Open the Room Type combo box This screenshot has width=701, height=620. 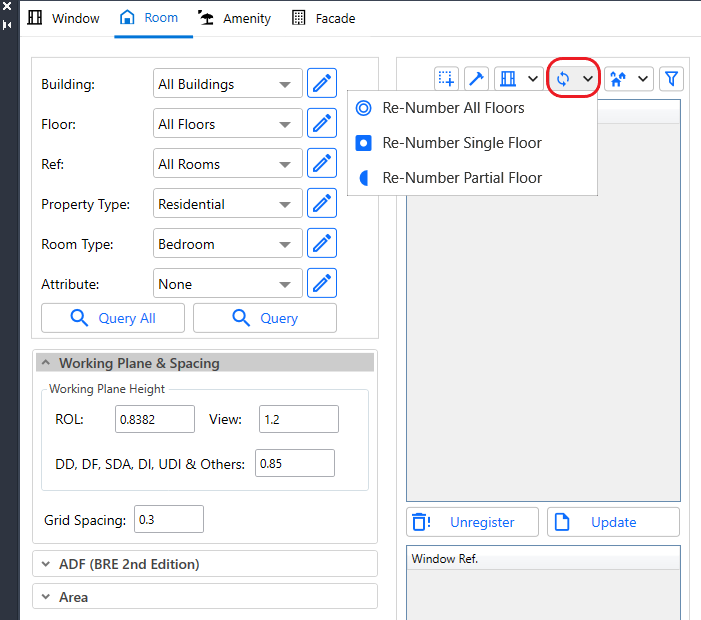coord(228,244)
